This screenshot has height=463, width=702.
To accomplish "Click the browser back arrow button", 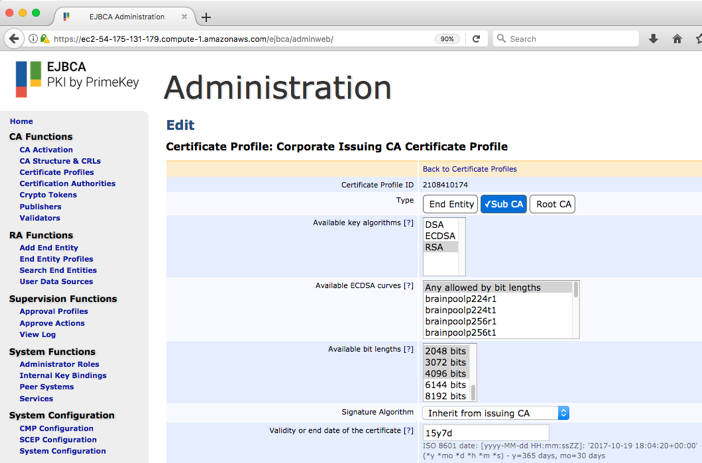I will click(14, 39).
